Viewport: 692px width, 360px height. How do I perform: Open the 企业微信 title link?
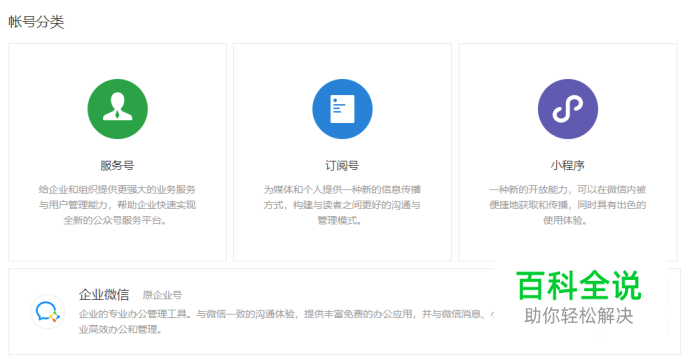pos(104,294)
